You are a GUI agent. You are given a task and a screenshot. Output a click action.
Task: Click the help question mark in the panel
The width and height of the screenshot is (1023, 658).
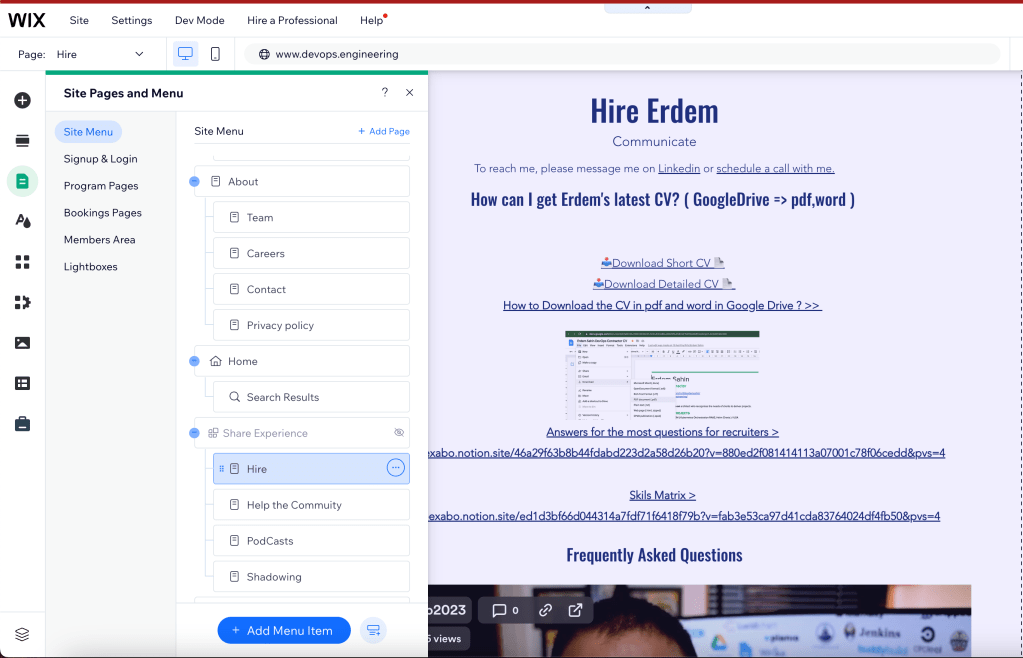(385, 93)
